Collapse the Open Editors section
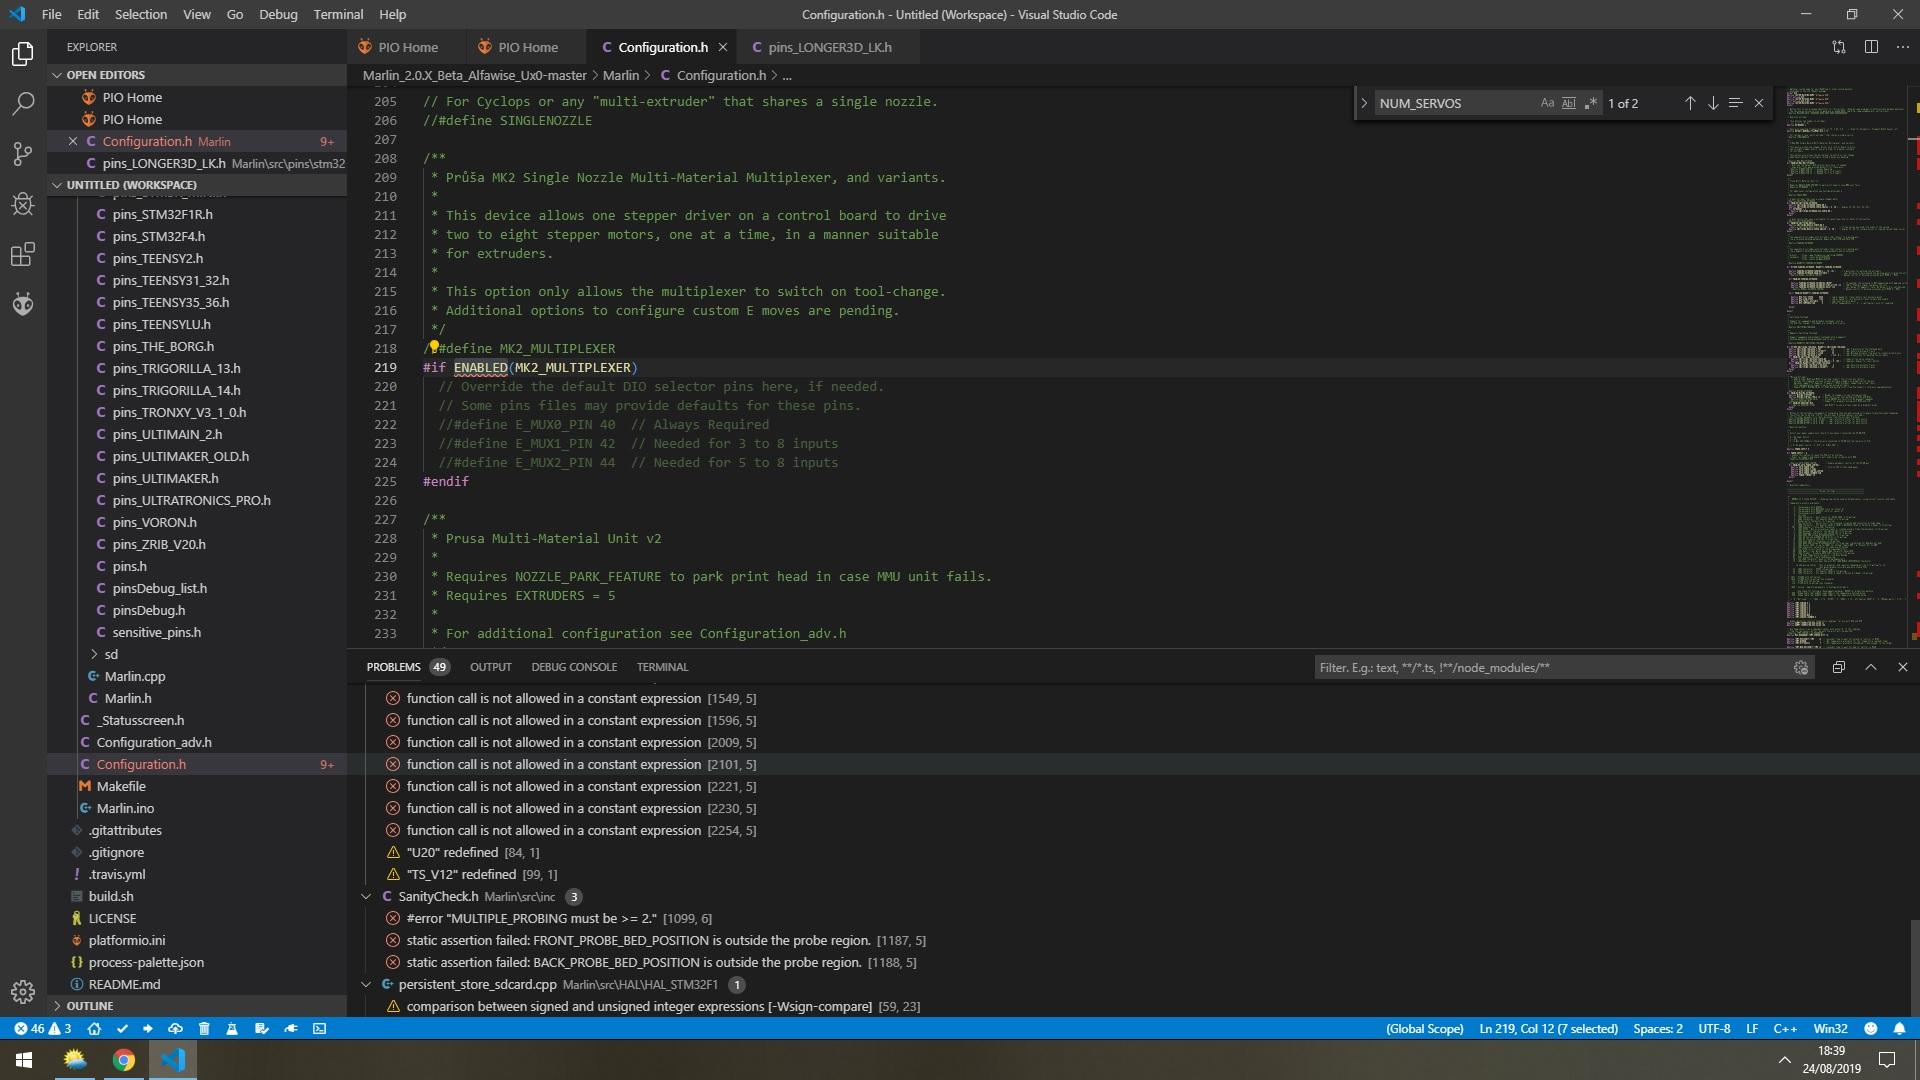 coord(197,75)
